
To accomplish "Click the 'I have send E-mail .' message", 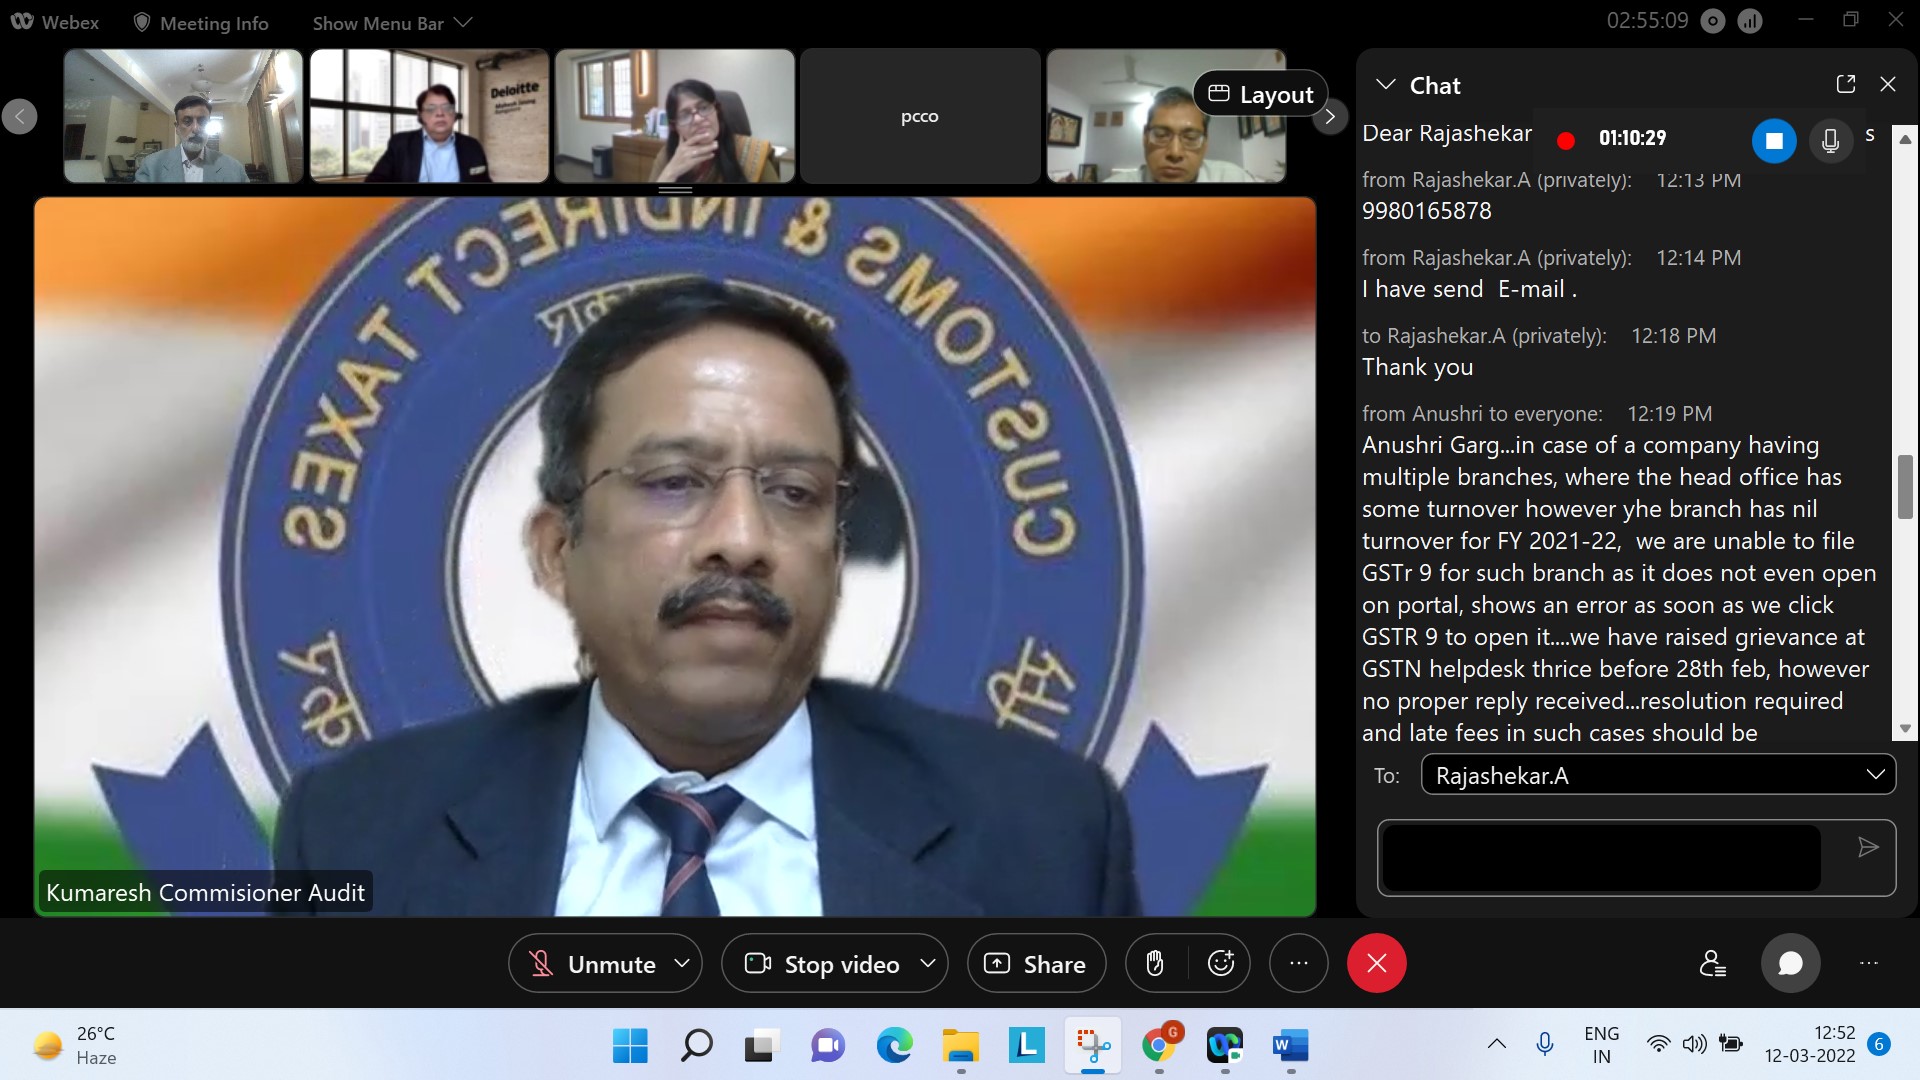I will click(1469, 289).
